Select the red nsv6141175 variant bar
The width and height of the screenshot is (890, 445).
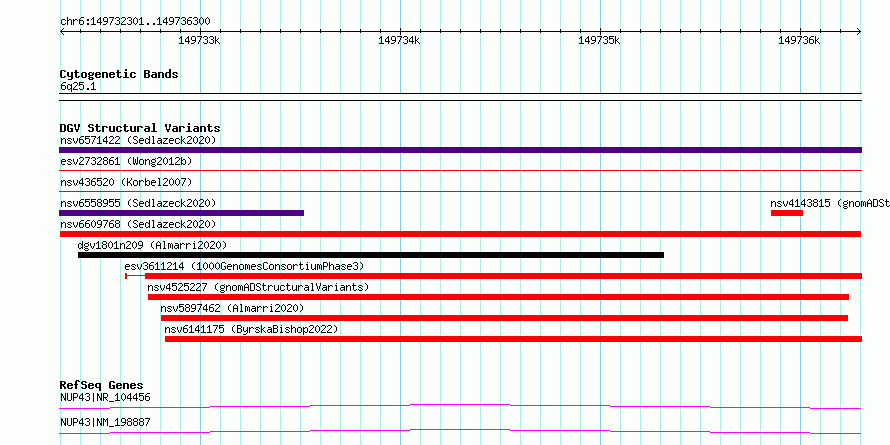513,339
